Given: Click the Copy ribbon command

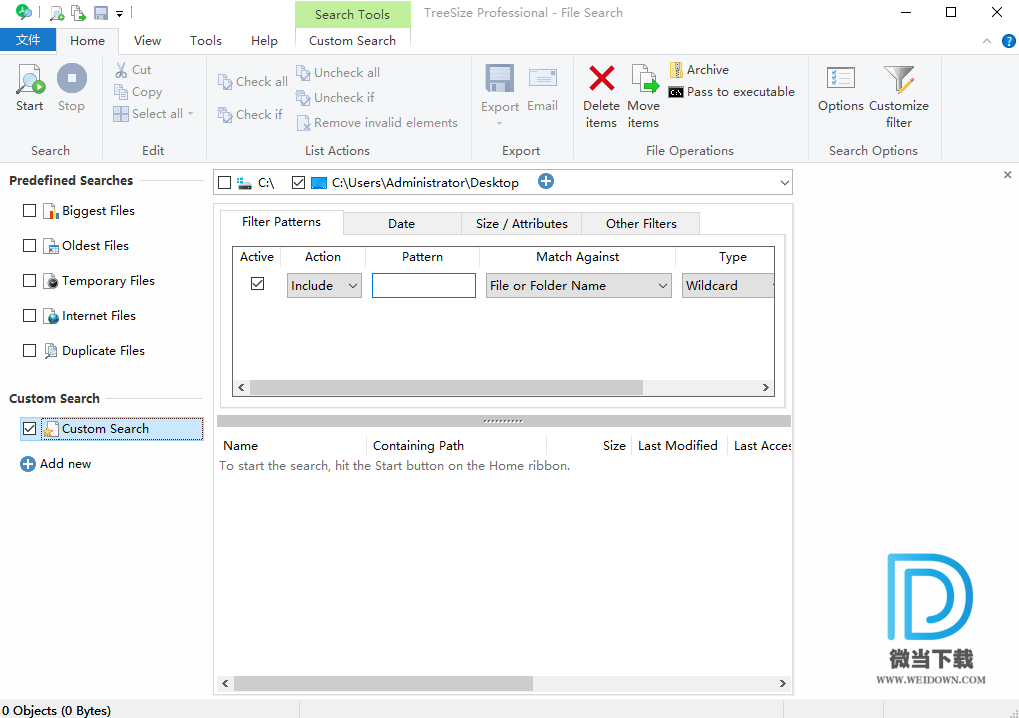Looking at the screenshot, I should click(x=138, y=92).
